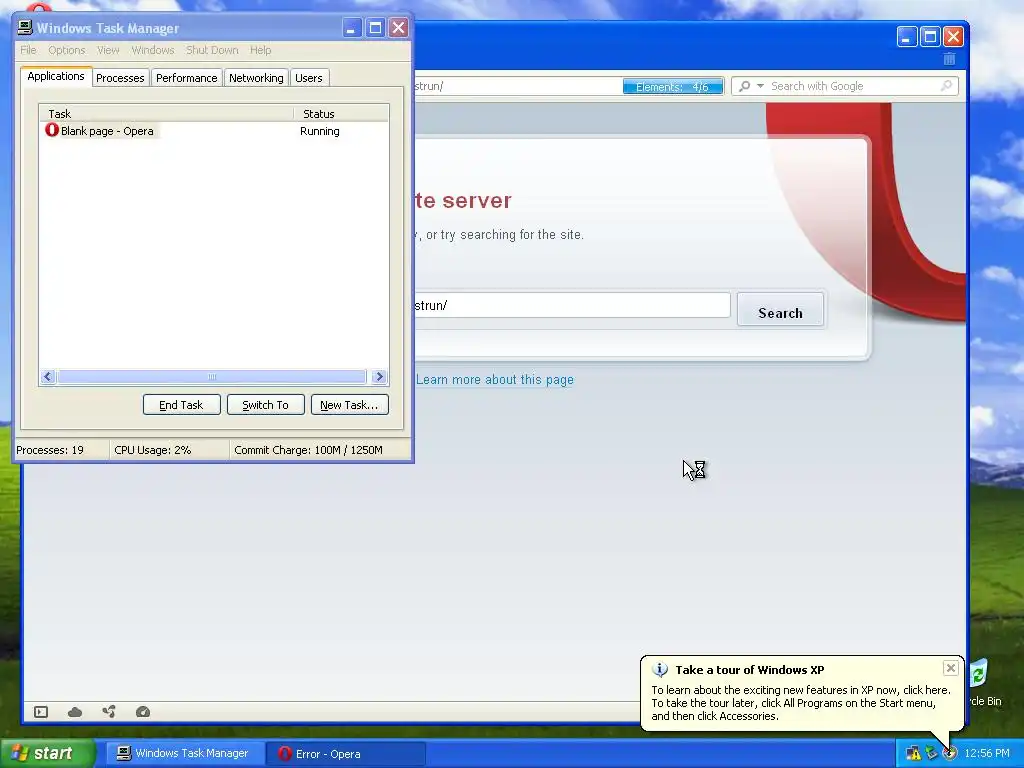Click the Elements 4/6 loading progress bar

673,86
